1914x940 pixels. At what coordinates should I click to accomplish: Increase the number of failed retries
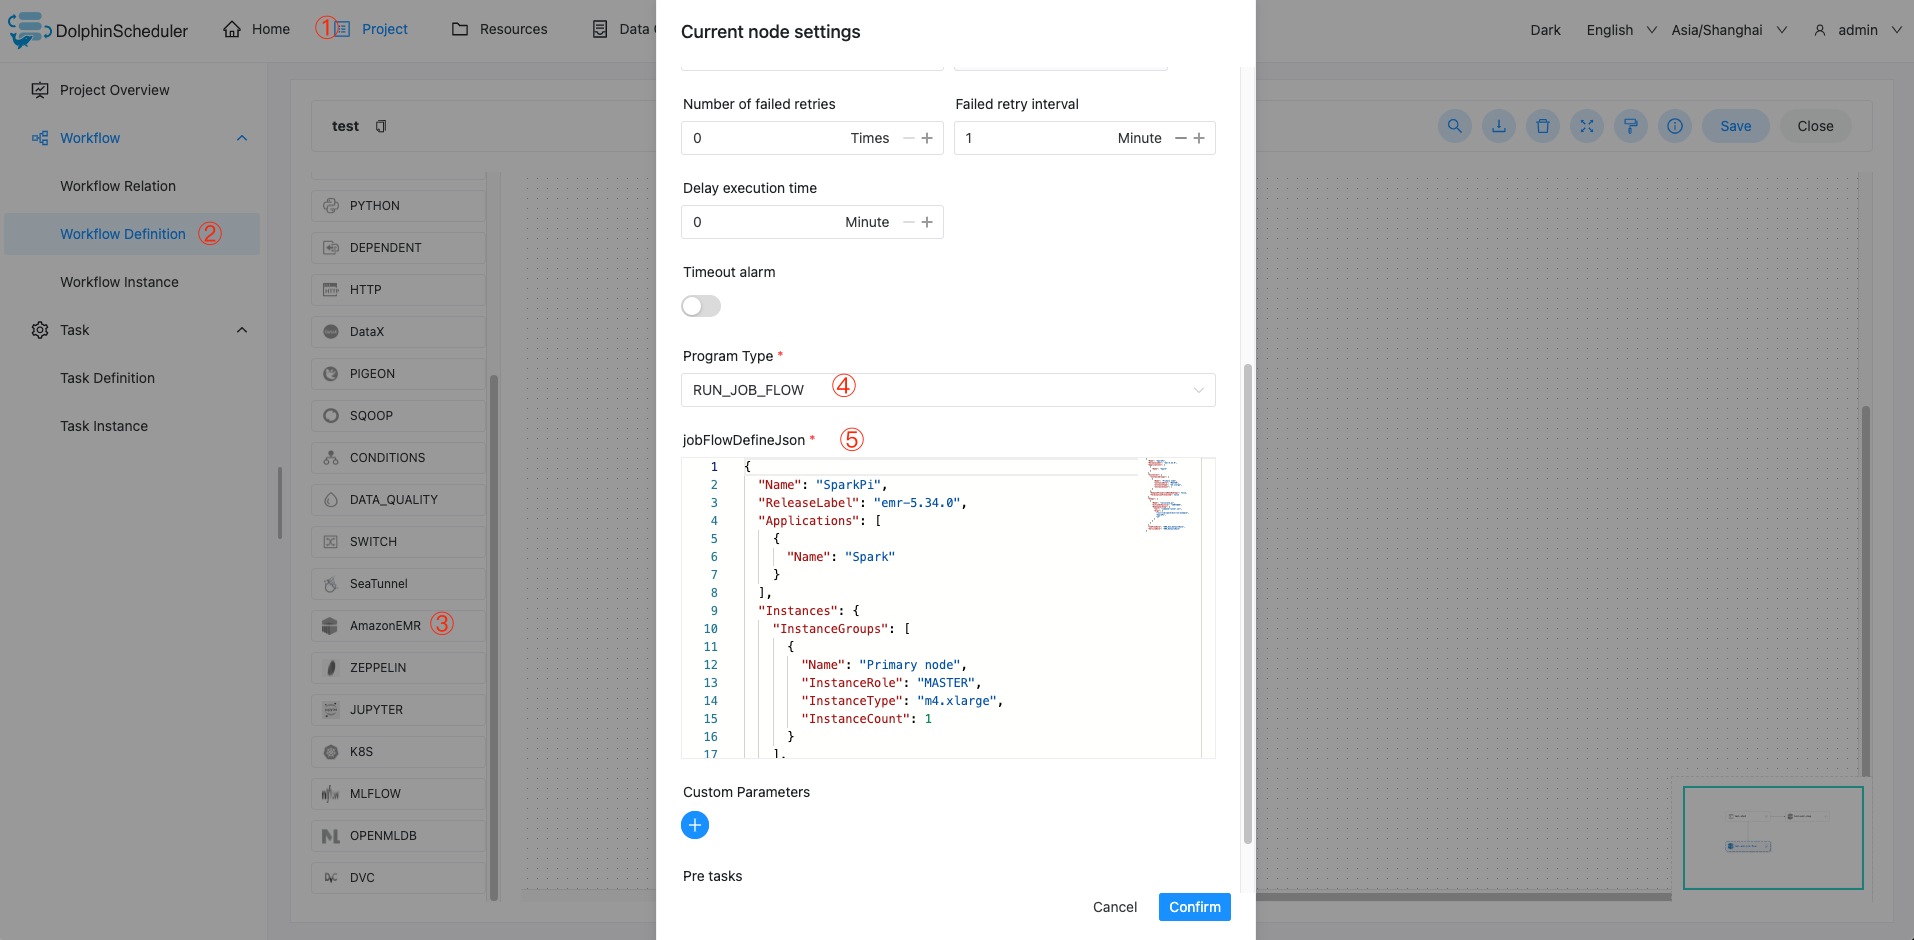(927, 138)
